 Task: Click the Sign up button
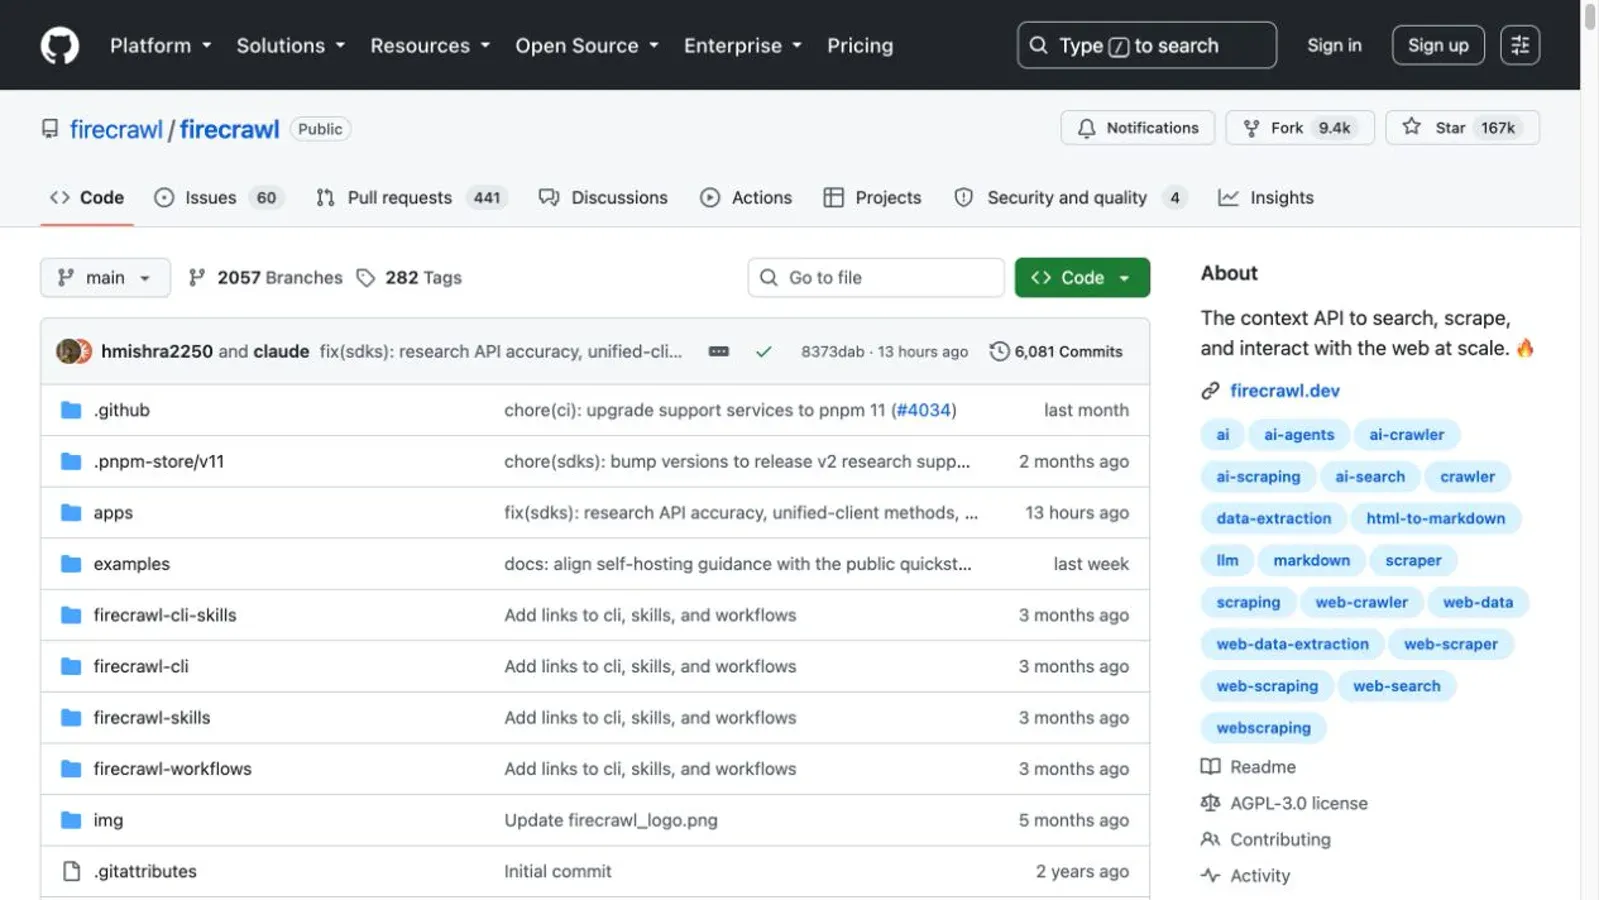[x=1438, y=45]
